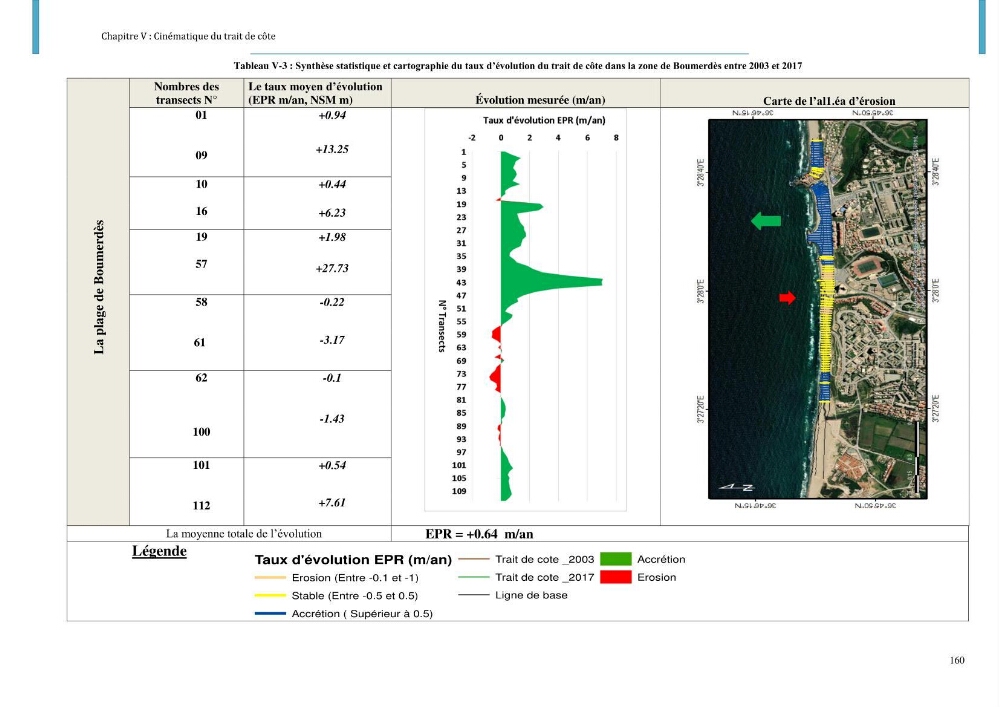Click legend text 'Accrétion ( Supérieur à 0.5)'

[362, 614]
